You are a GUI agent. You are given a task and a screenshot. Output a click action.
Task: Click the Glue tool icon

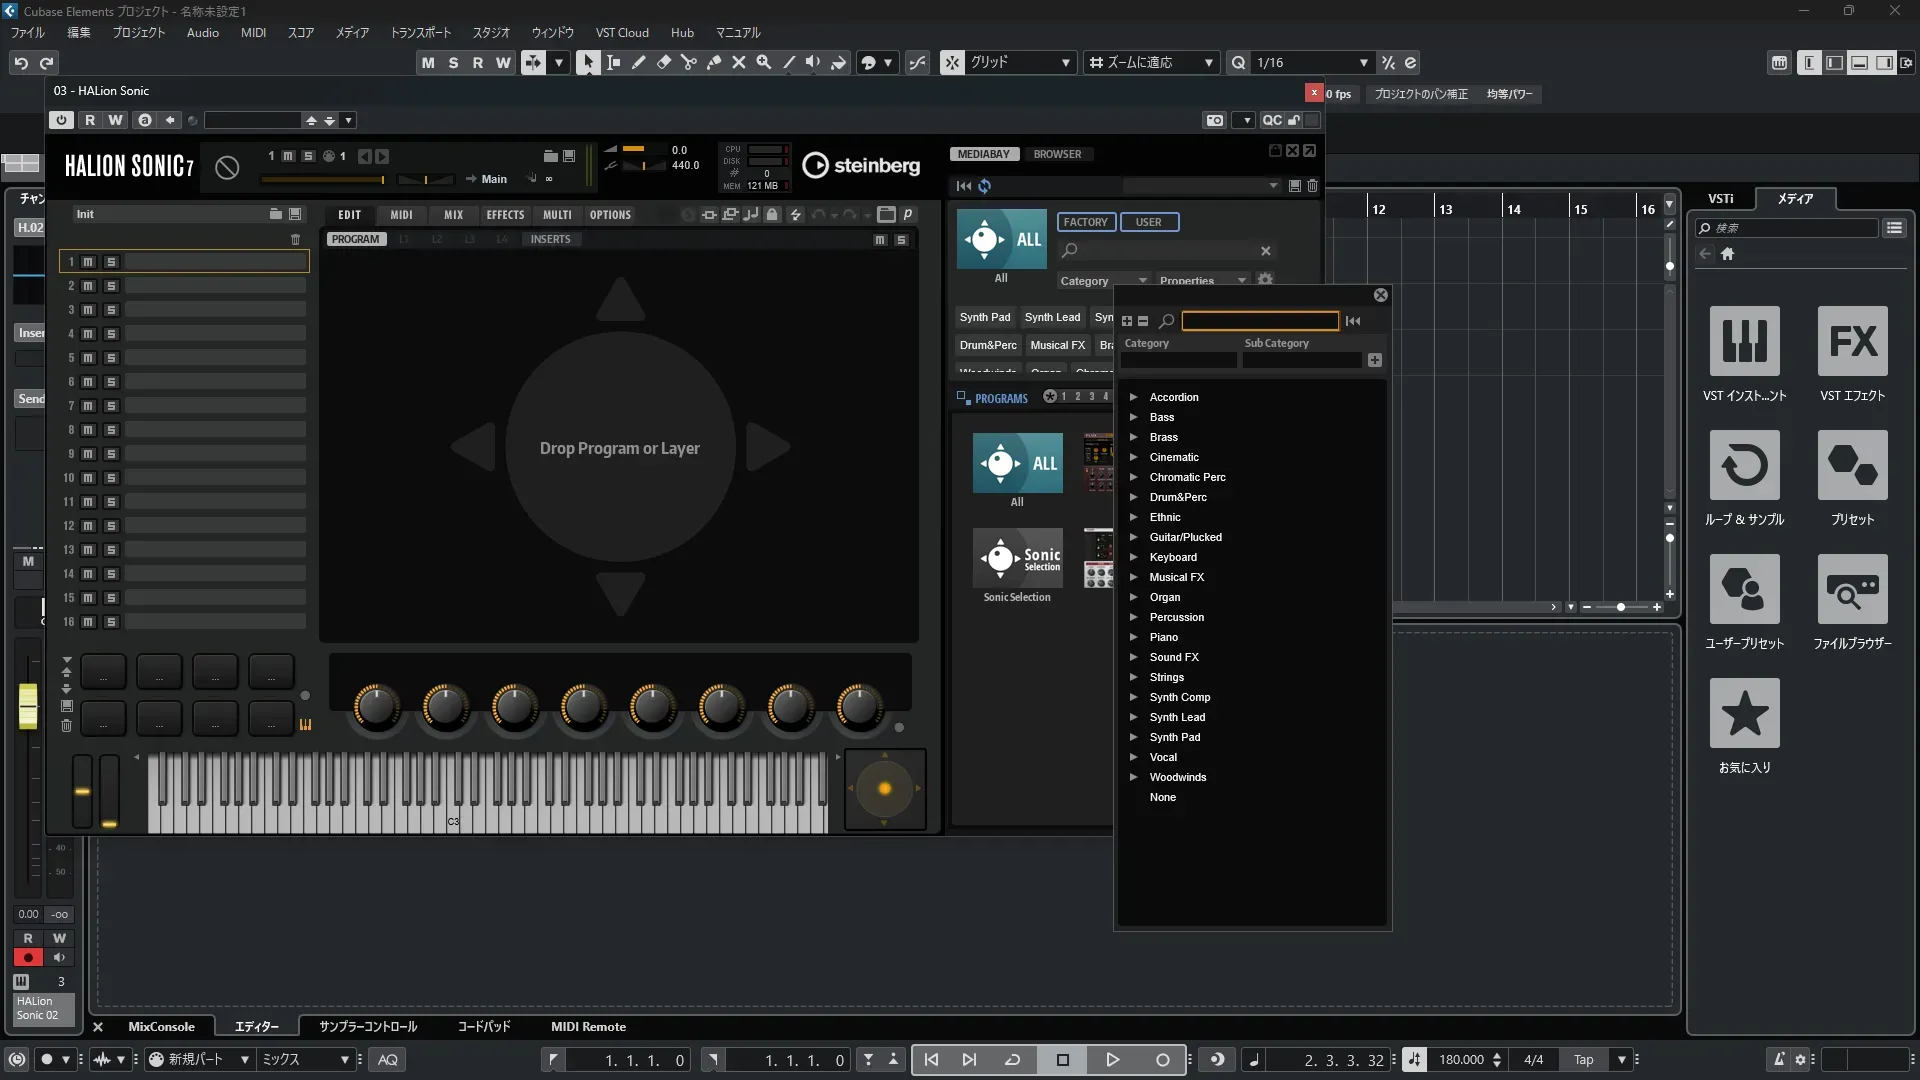coord(713,62)
